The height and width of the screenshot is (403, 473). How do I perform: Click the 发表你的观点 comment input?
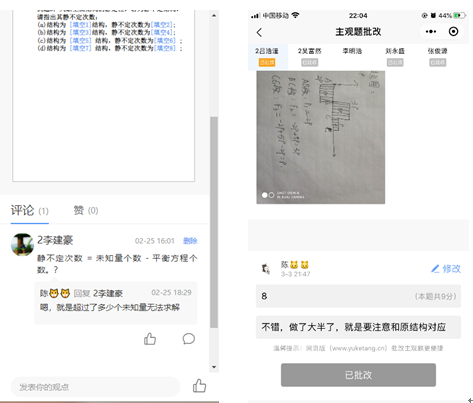(x=95, y=387)
